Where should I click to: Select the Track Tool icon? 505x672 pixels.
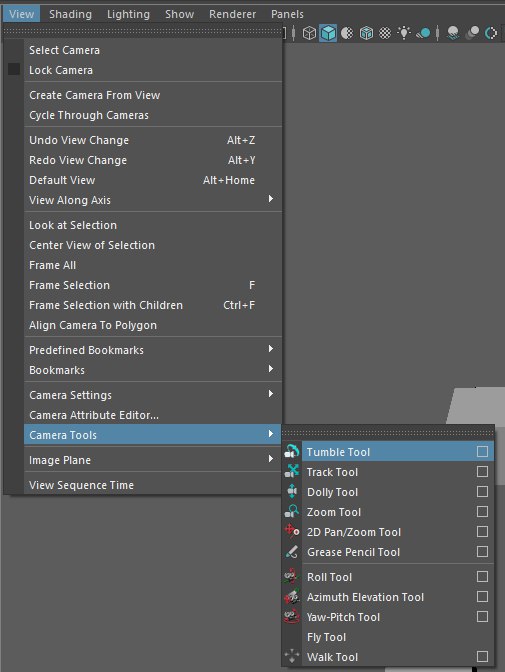292,471
